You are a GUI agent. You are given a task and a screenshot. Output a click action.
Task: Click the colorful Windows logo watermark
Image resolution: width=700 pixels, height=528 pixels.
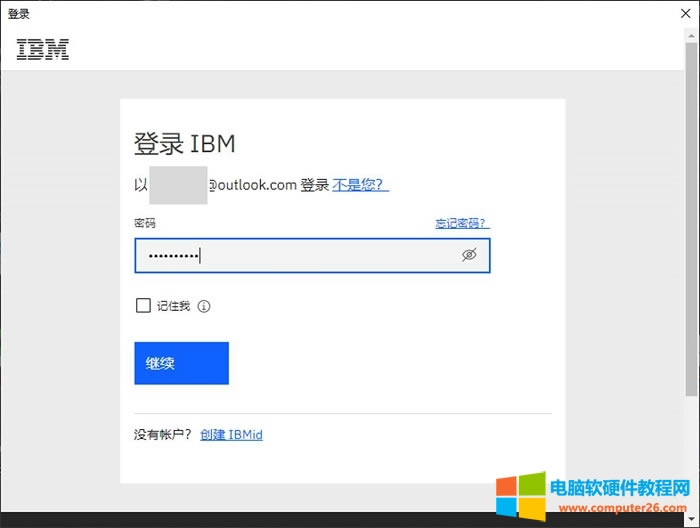[x=520, y=494]
